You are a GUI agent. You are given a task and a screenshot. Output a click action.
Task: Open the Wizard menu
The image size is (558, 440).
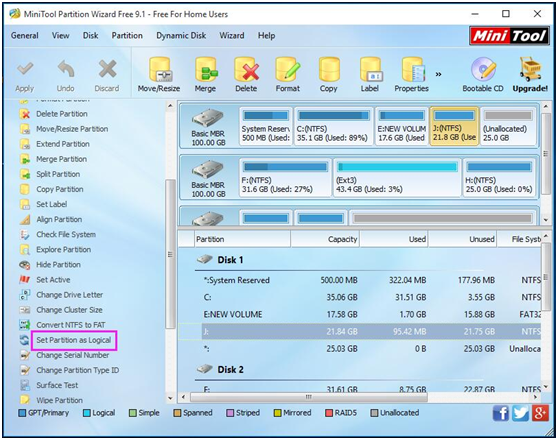click(232, 36)
